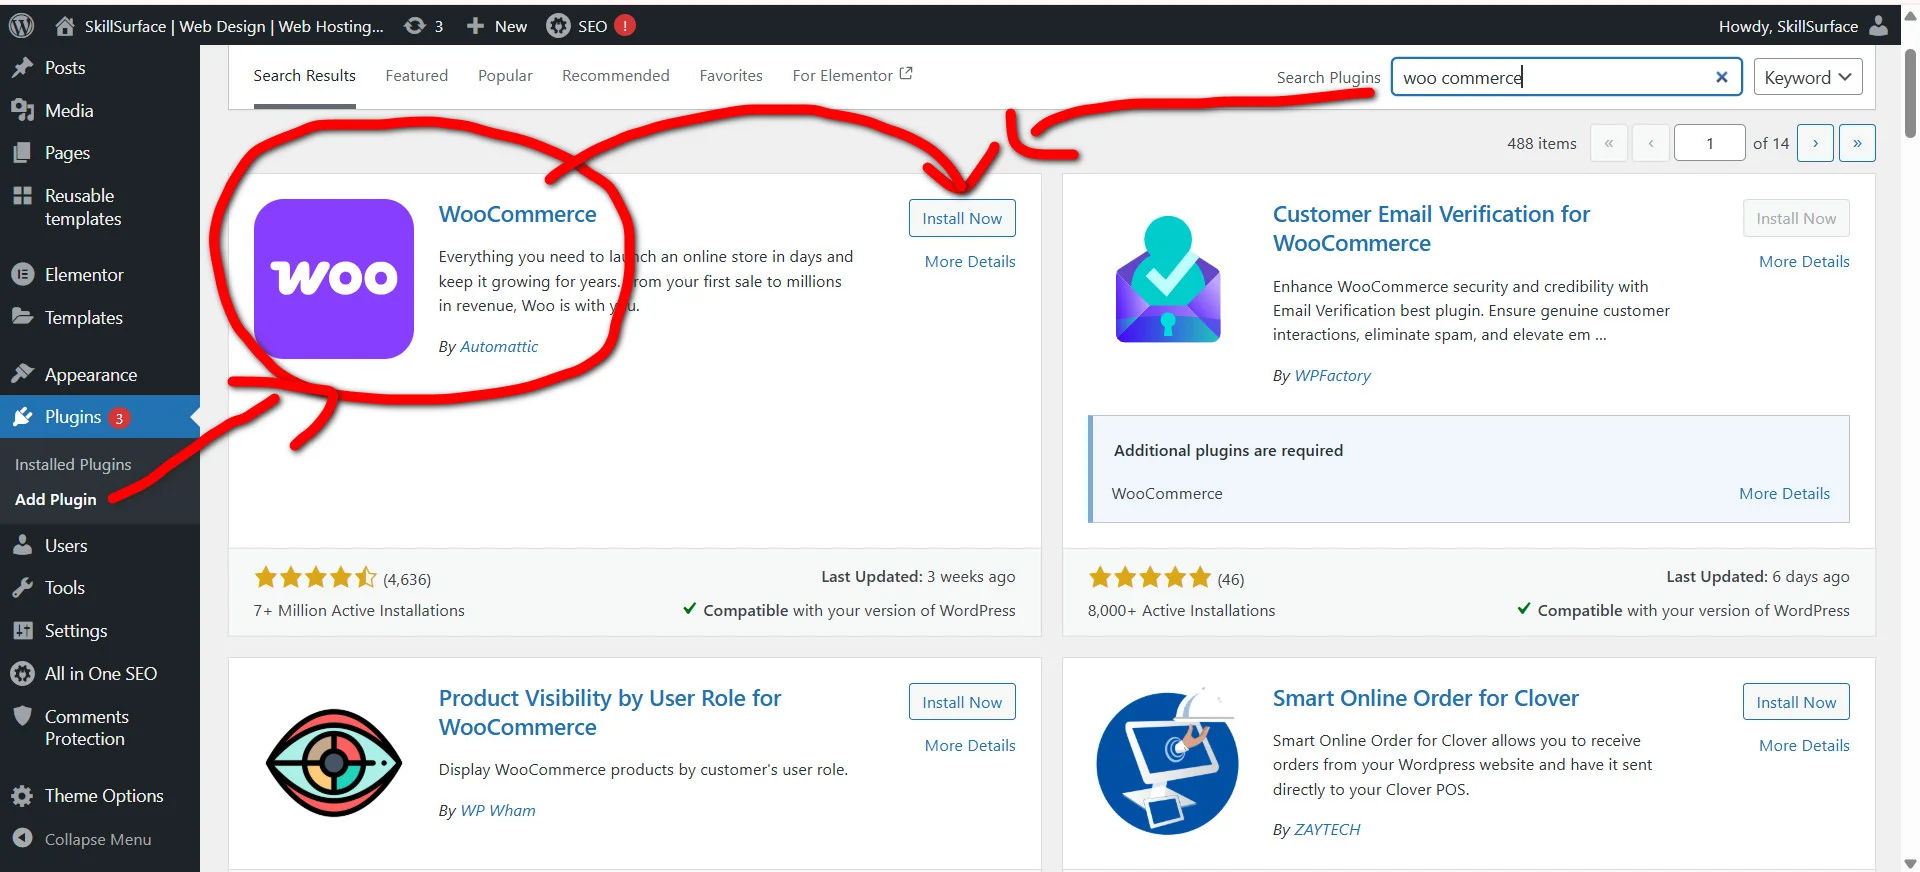Visit site via home icon
This screenshot has width=1920, height=872.
pyautogui.click(x=65, y=26)
